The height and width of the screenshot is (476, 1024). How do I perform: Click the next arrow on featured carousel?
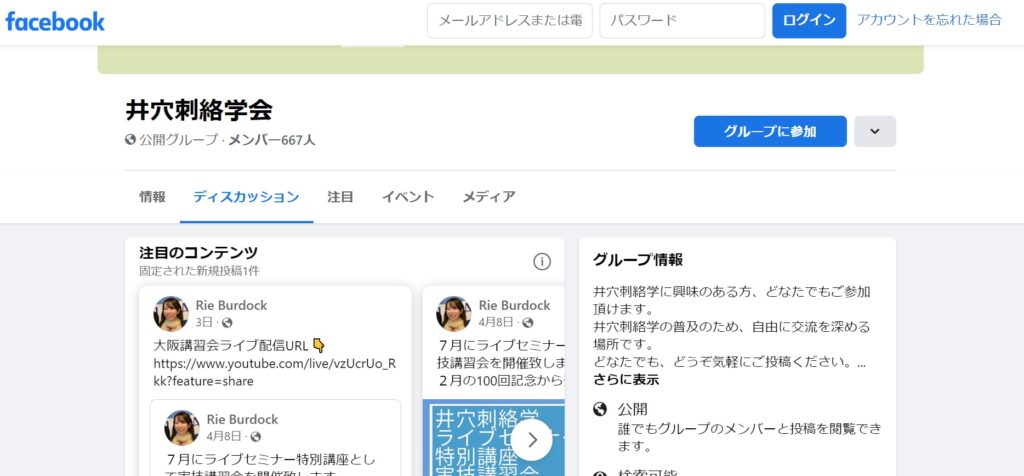coord(532,439)
